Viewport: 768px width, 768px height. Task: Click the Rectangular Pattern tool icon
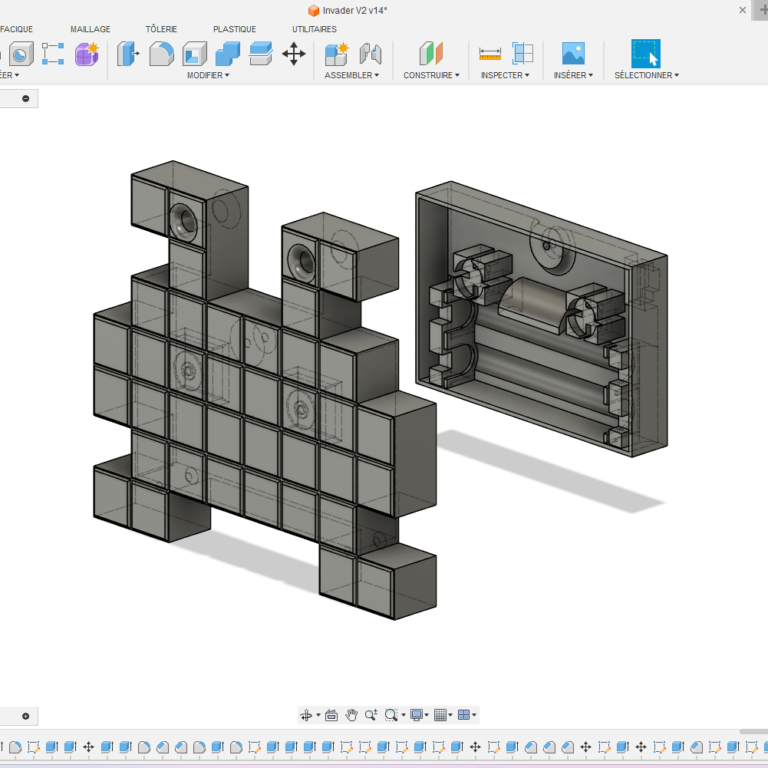(x=53, y=54)
